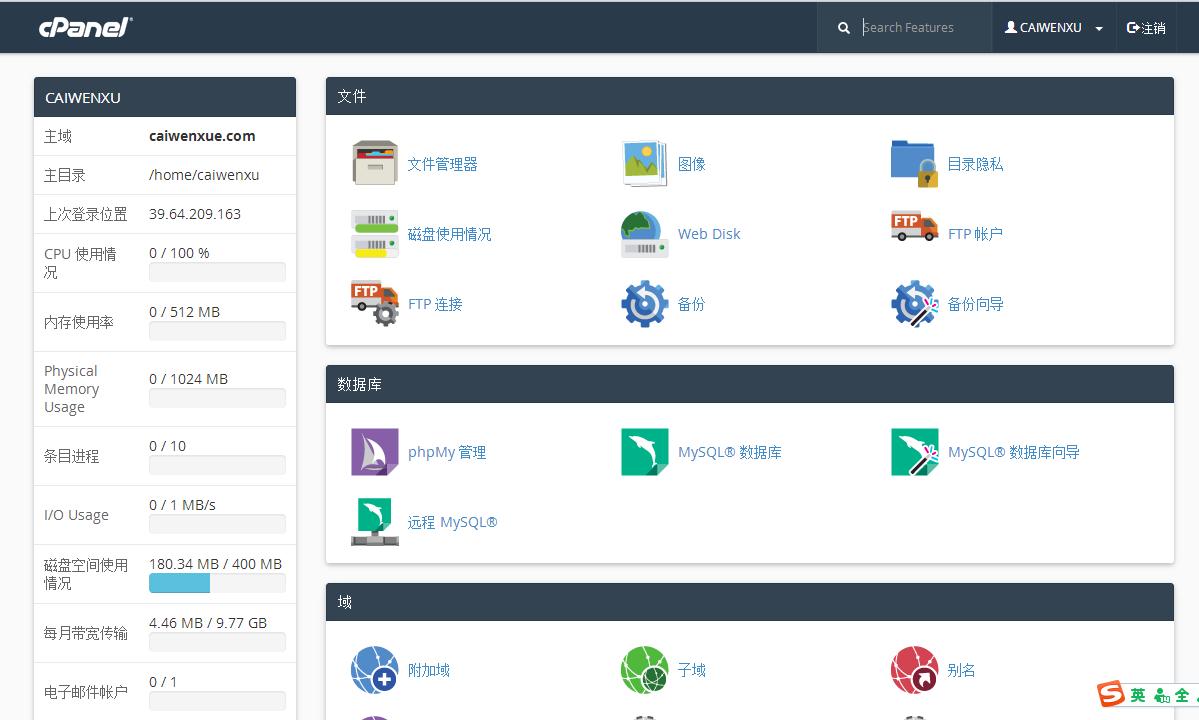This screenshot has width=1199, height=720.
Task: Click the MySQL® 数据库 dolphin icon
Action: (644, 452)
